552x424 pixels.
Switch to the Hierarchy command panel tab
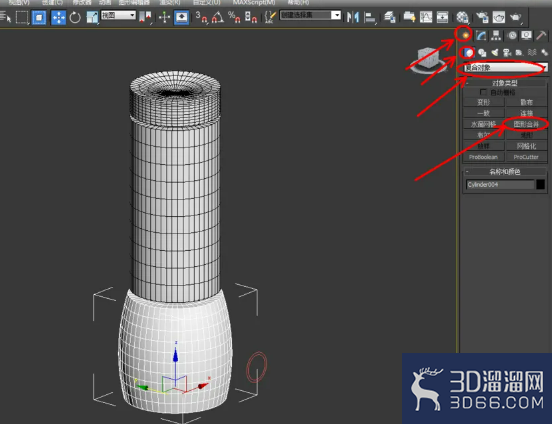point(496,35)
